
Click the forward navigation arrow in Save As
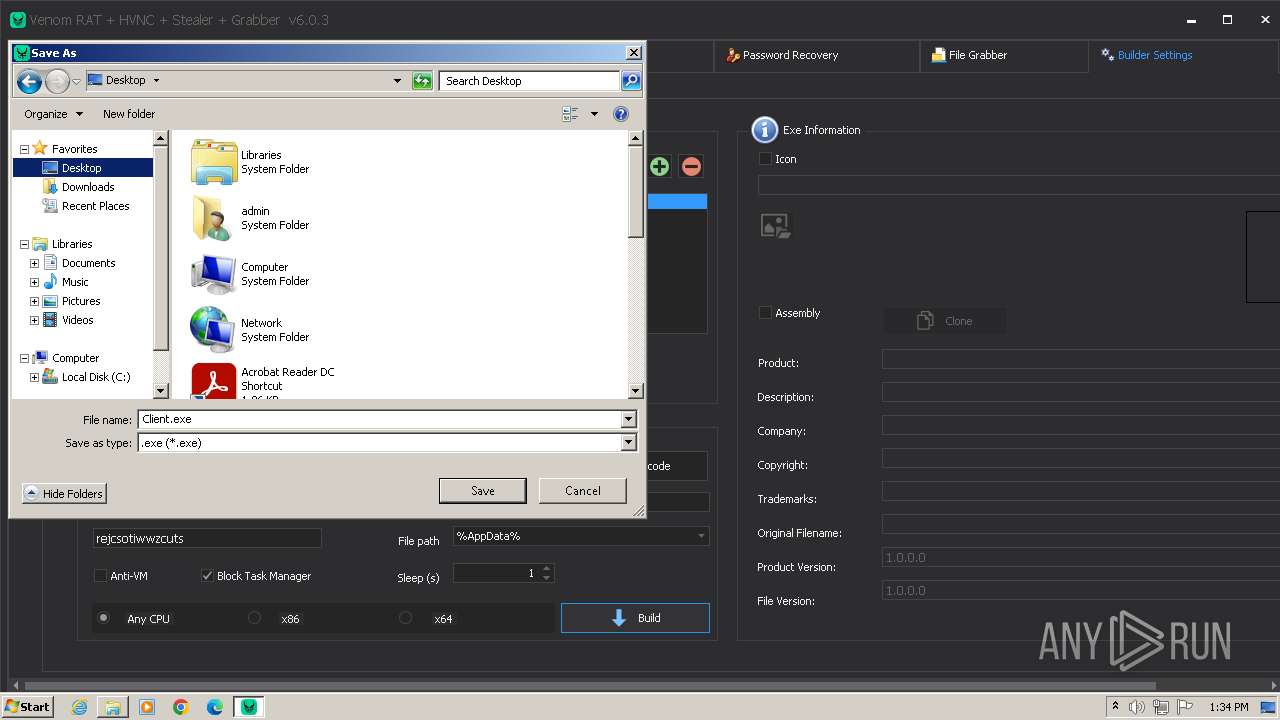pos(57,81)
